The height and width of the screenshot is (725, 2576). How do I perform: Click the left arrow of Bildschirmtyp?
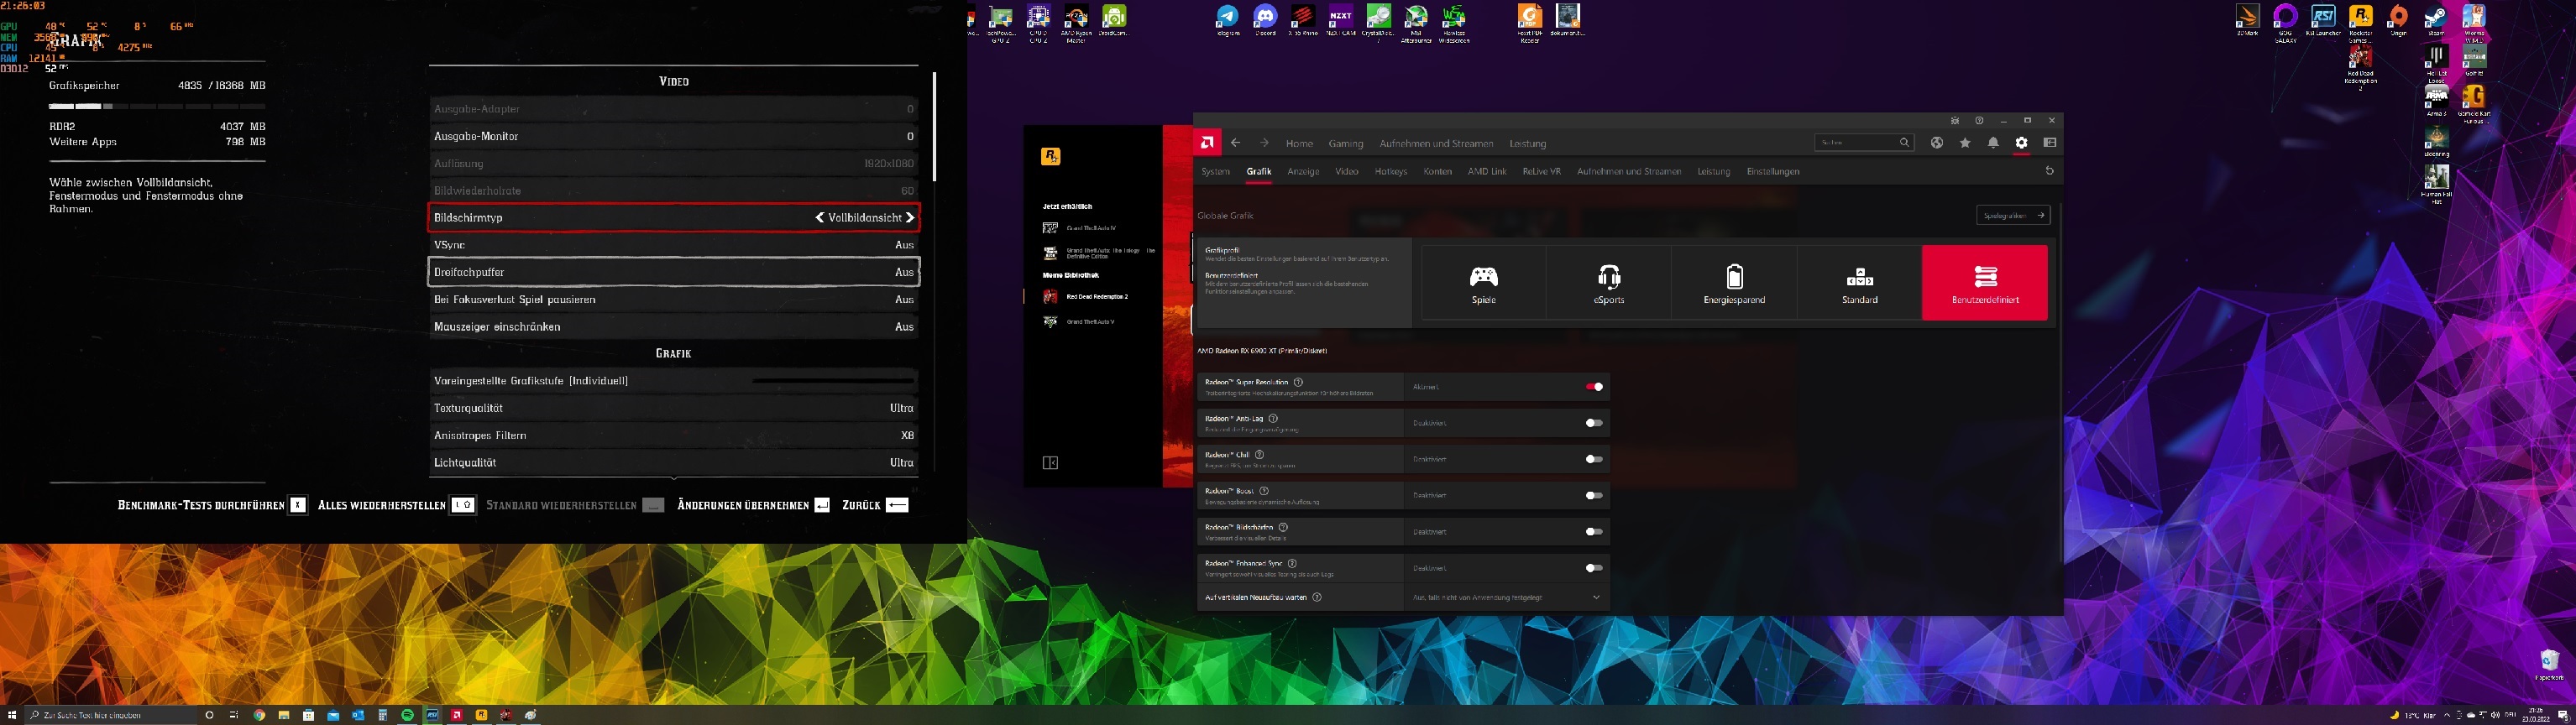pyautogui.click(x=820, y=217)
